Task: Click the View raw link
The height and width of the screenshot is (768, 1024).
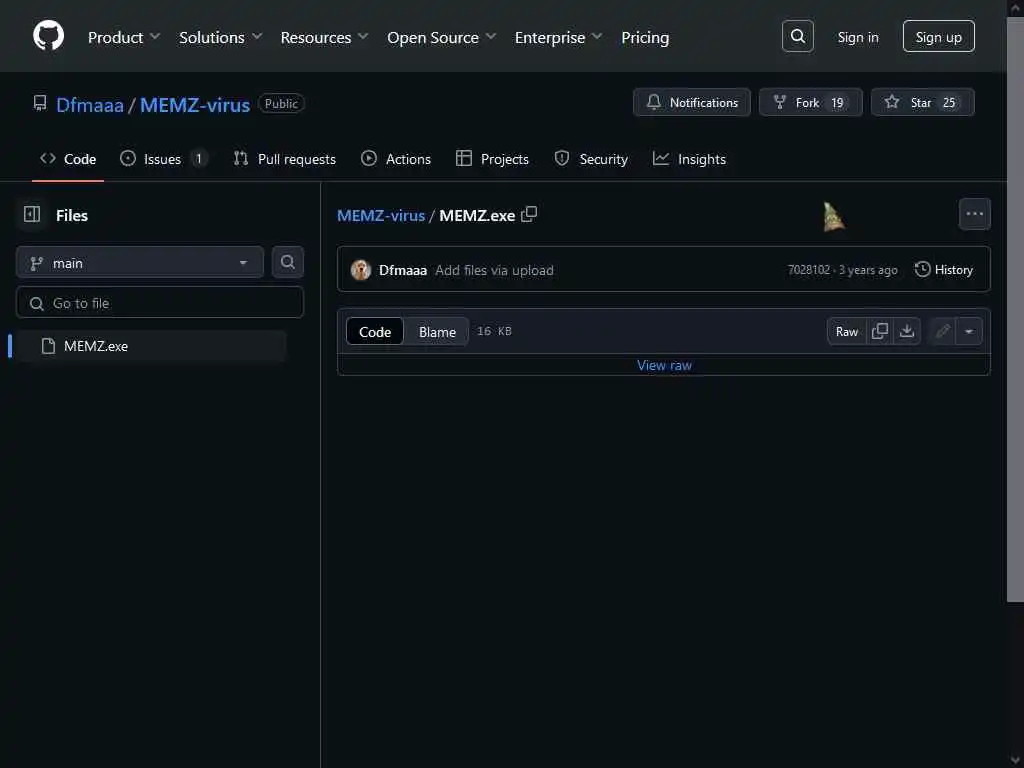Action: (x=664, y=365)
